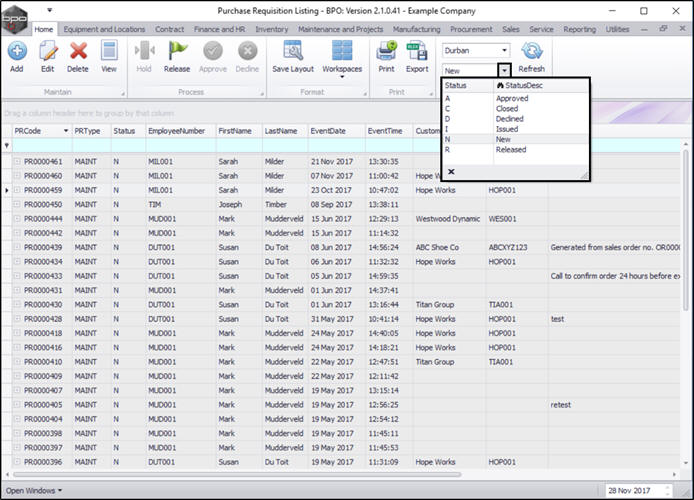Click the Release green flag icon

click(x=177, y=51)
